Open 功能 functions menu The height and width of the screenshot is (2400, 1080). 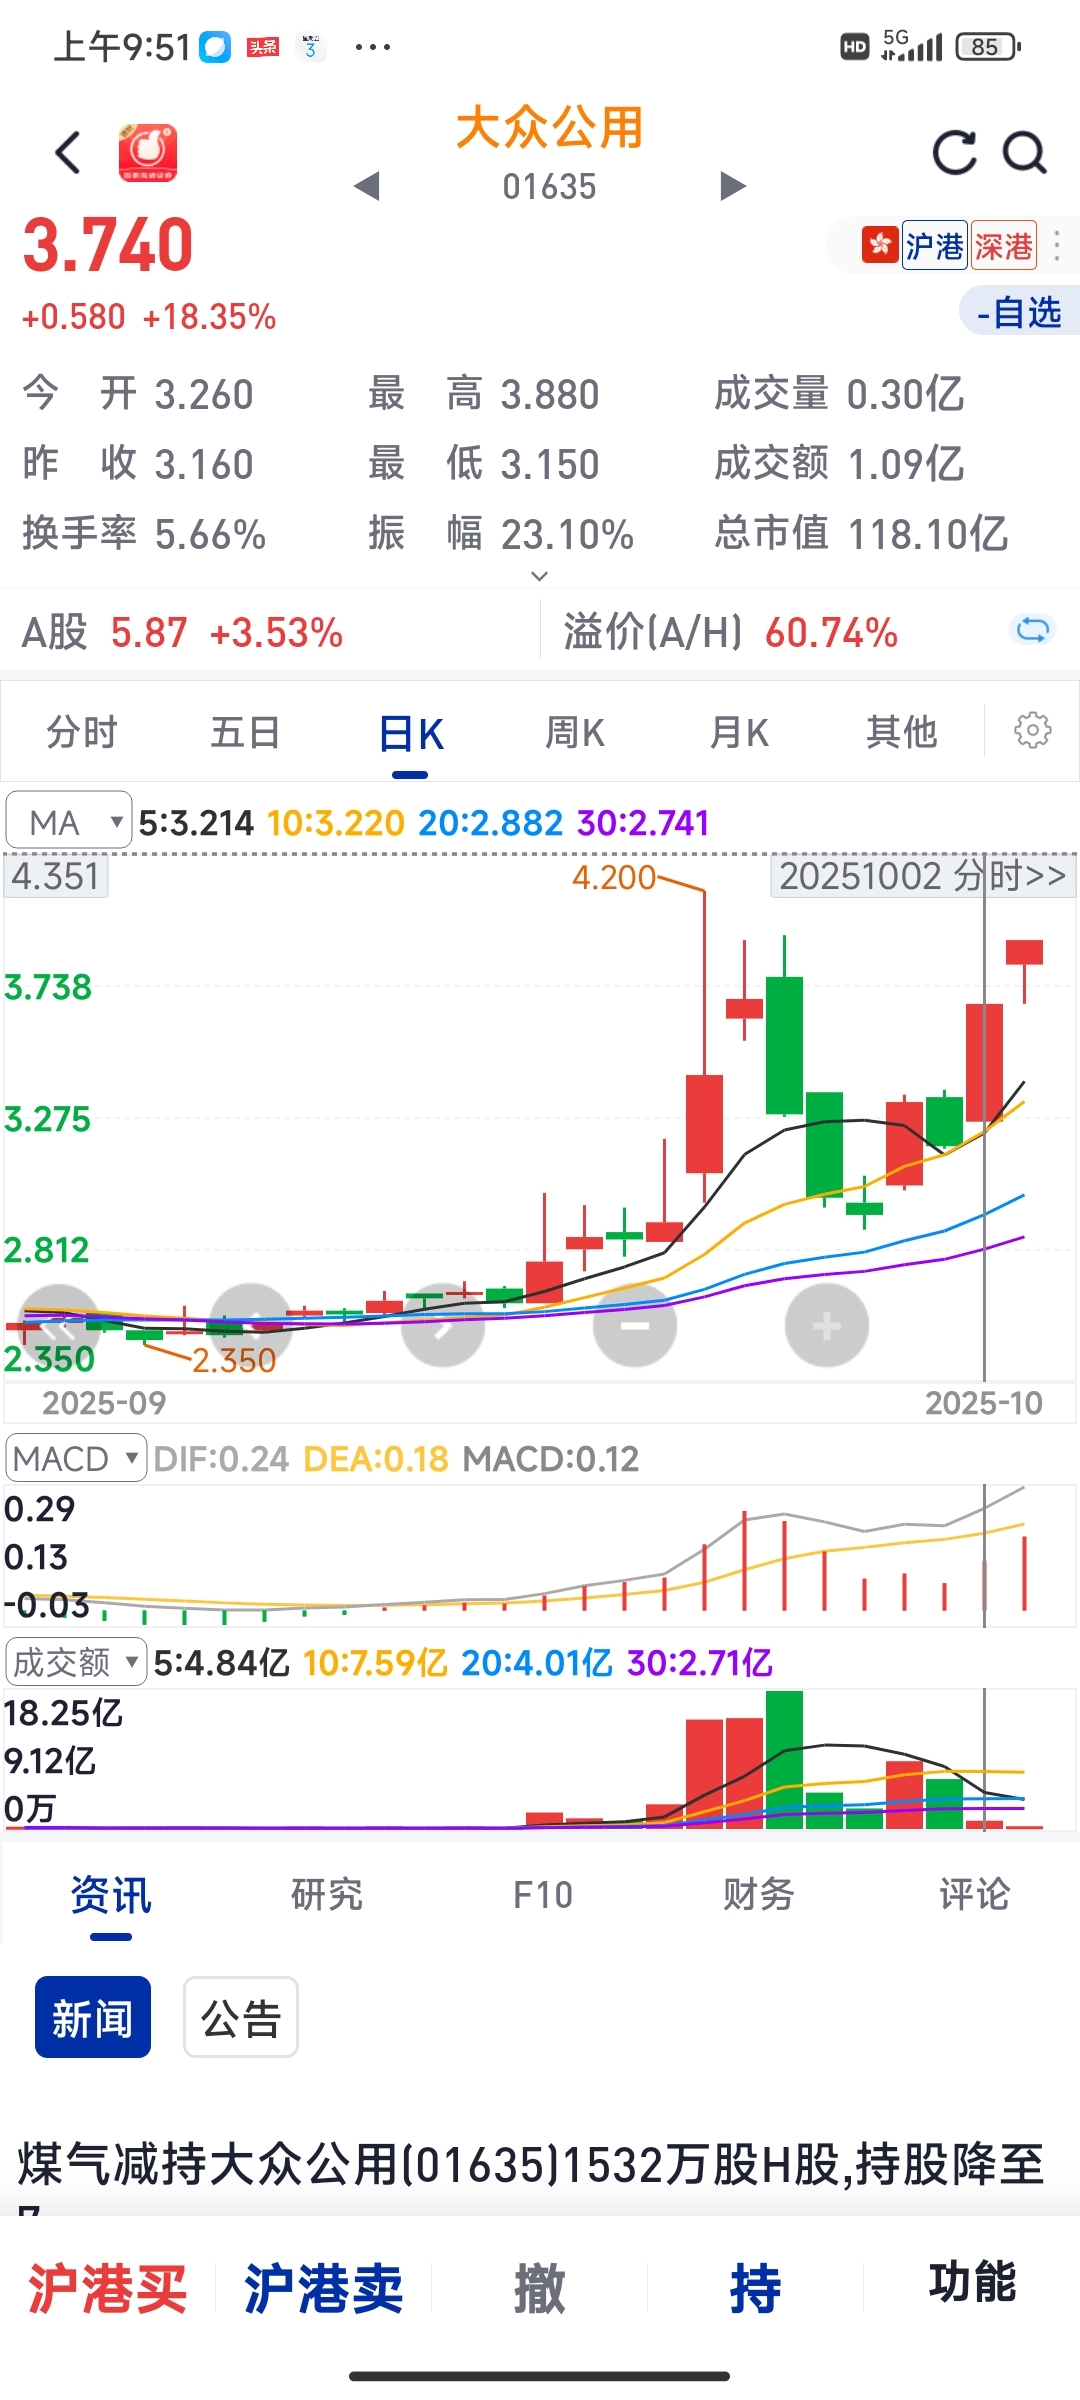coord(972,2282)
